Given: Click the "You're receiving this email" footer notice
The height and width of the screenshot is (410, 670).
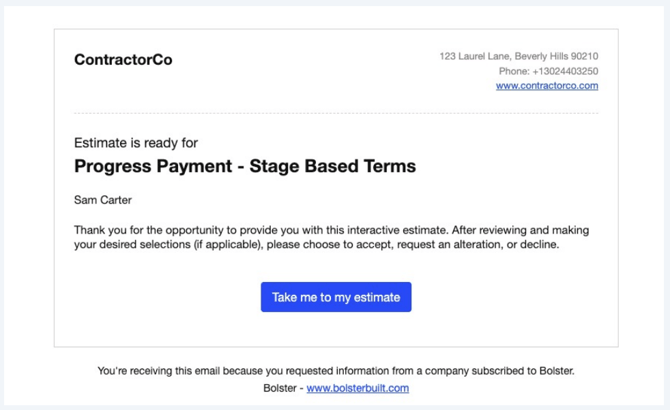Looking at the screenshot, I should click(336, 370).
